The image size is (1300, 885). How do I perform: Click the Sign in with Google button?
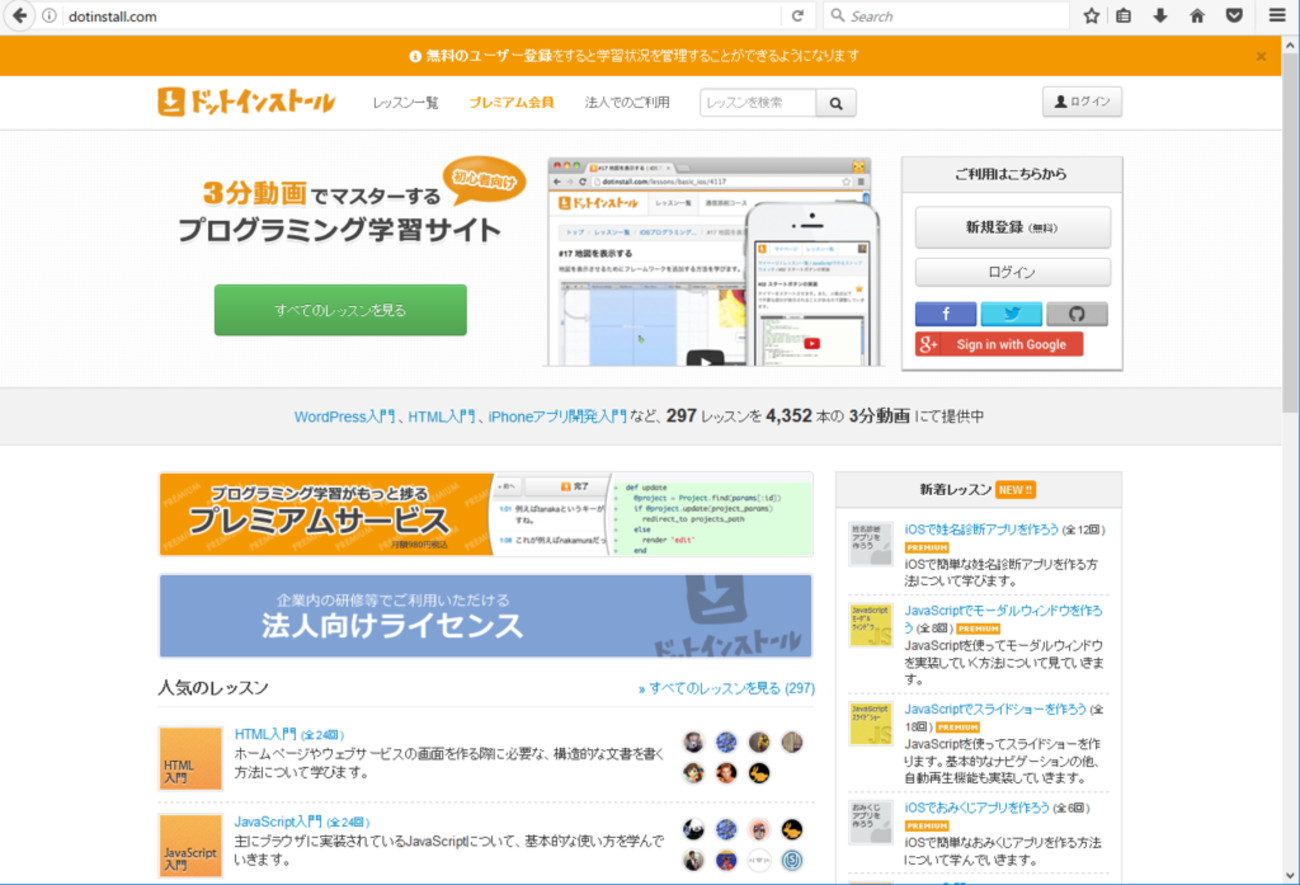pyautogui.click(x=999, y=344)
